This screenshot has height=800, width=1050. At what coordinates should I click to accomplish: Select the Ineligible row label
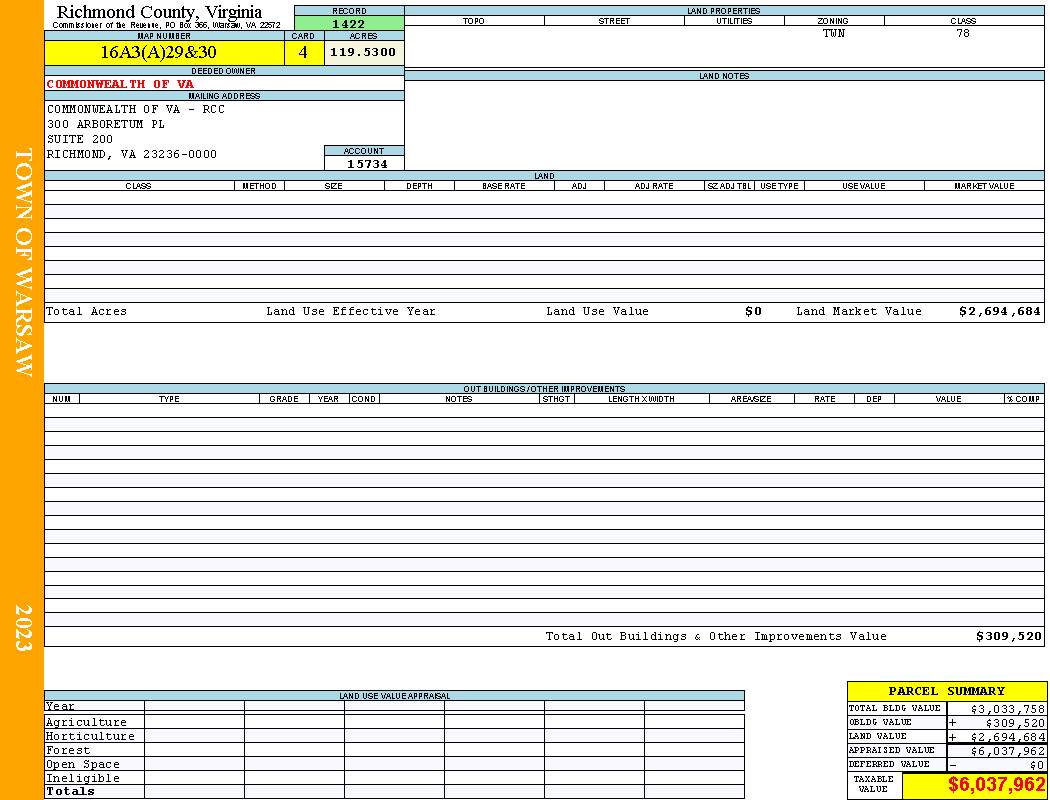pos(82,779)
